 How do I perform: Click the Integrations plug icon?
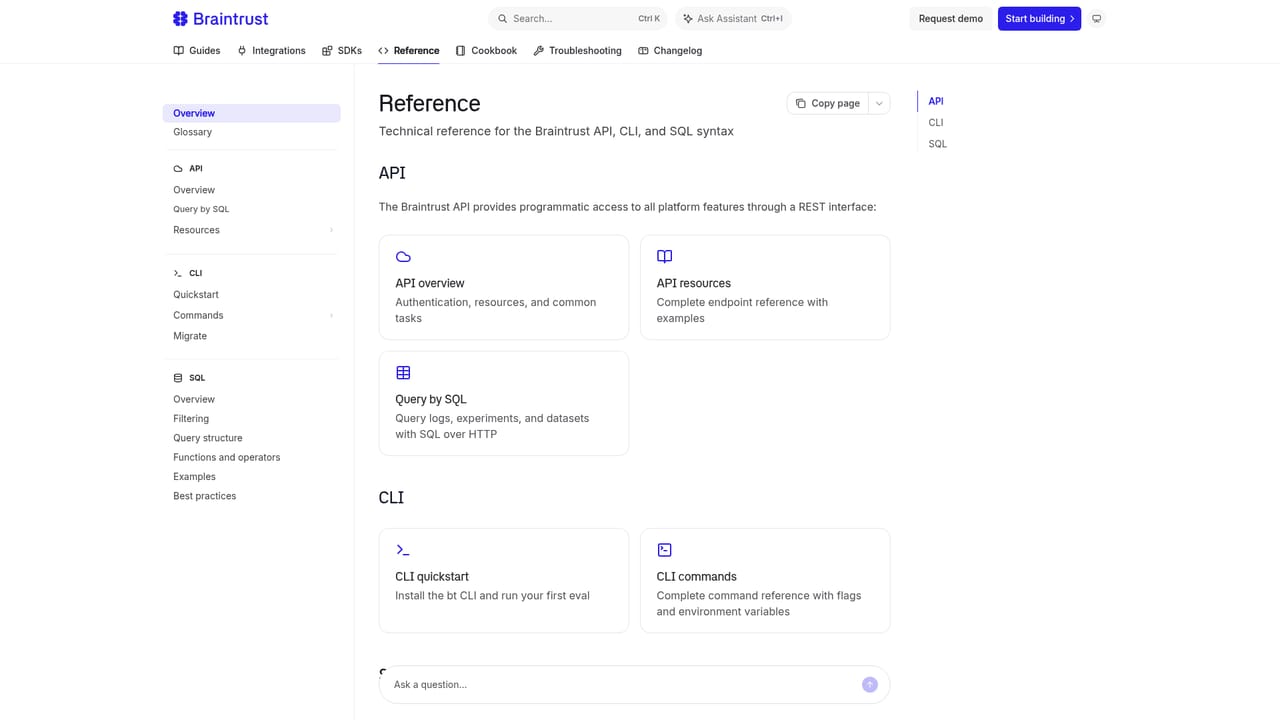point(242,51)
